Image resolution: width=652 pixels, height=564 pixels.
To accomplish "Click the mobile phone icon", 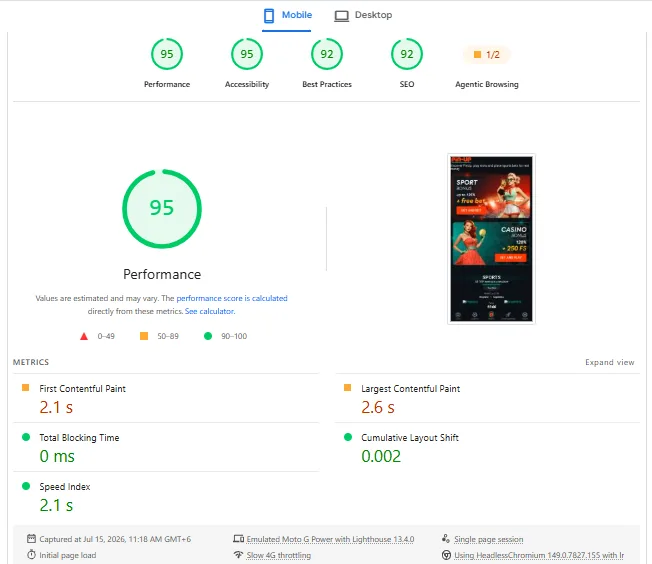I will click(269, 16).
